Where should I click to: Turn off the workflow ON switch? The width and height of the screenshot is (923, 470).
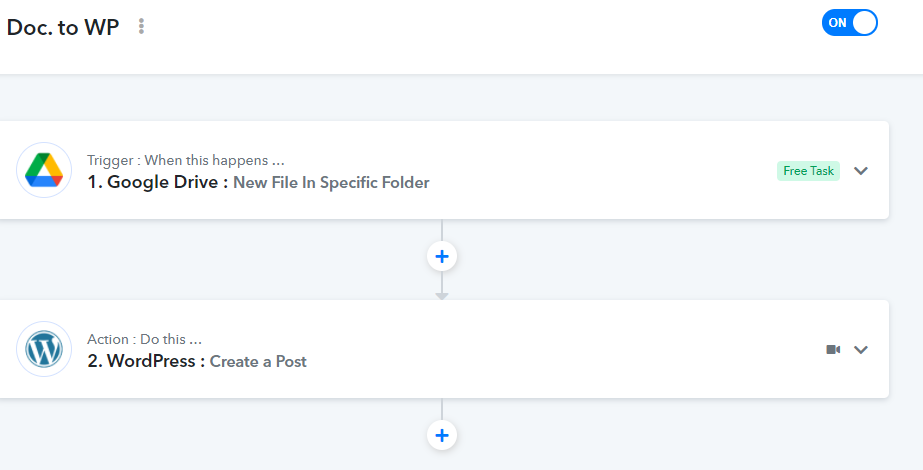tap(849, 23)
